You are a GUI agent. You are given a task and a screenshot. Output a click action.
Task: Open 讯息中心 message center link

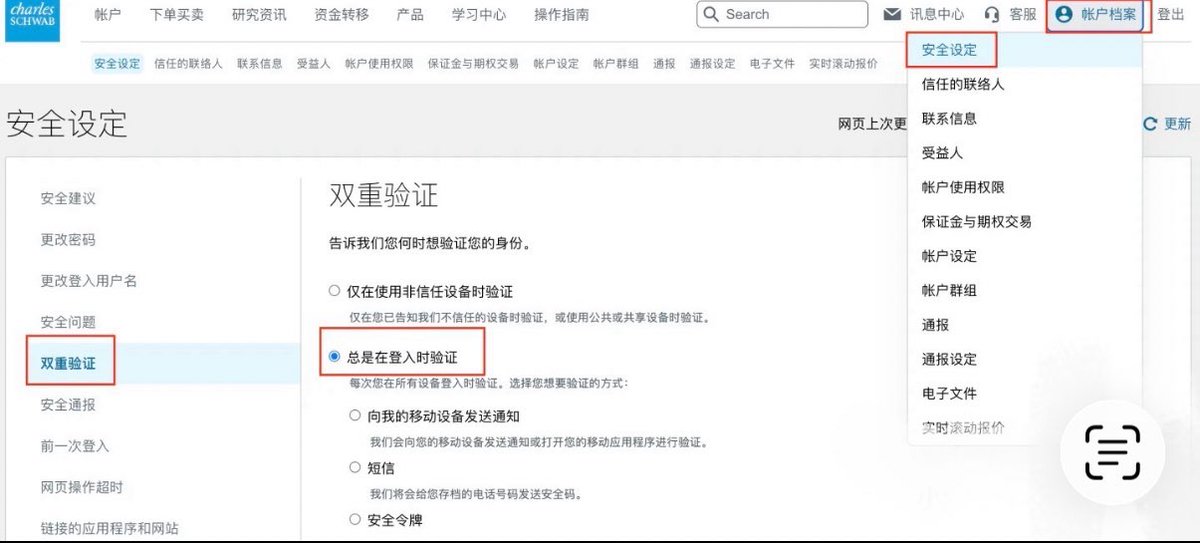coord(937,15)
